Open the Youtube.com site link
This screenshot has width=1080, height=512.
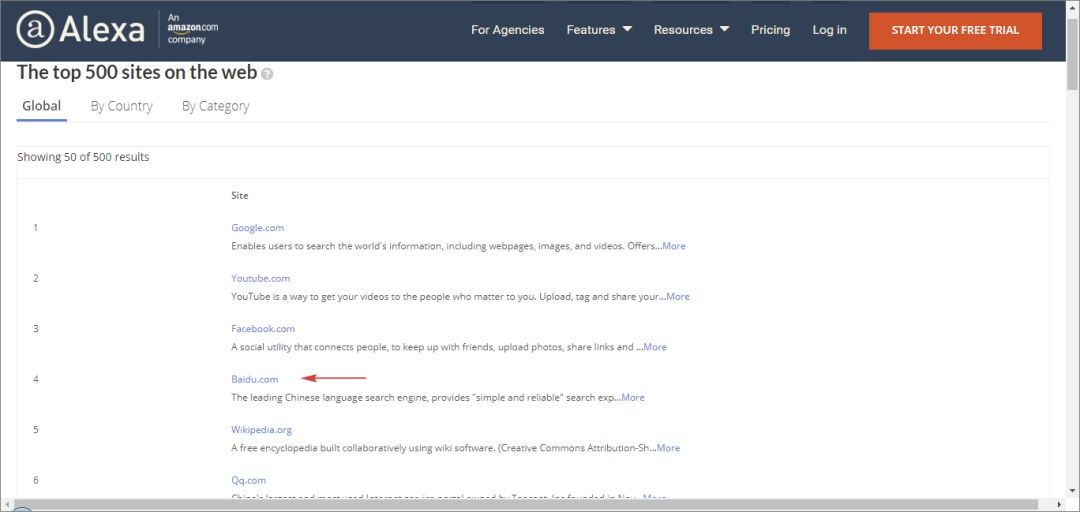(260, 278)
